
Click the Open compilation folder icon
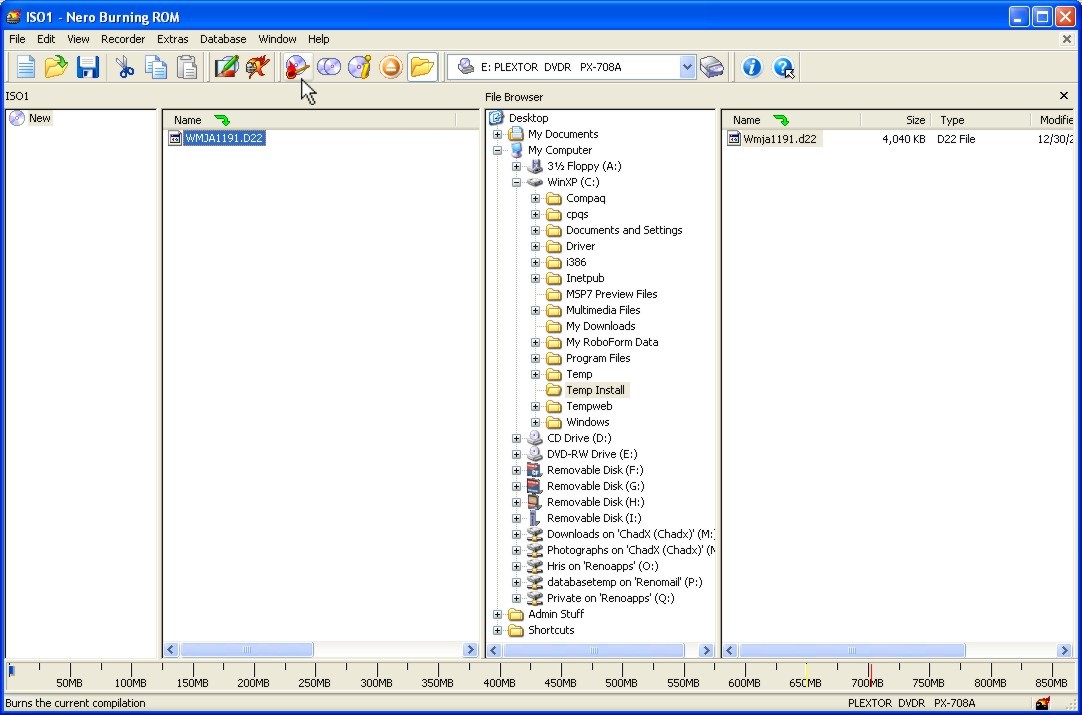pos(57,67)
